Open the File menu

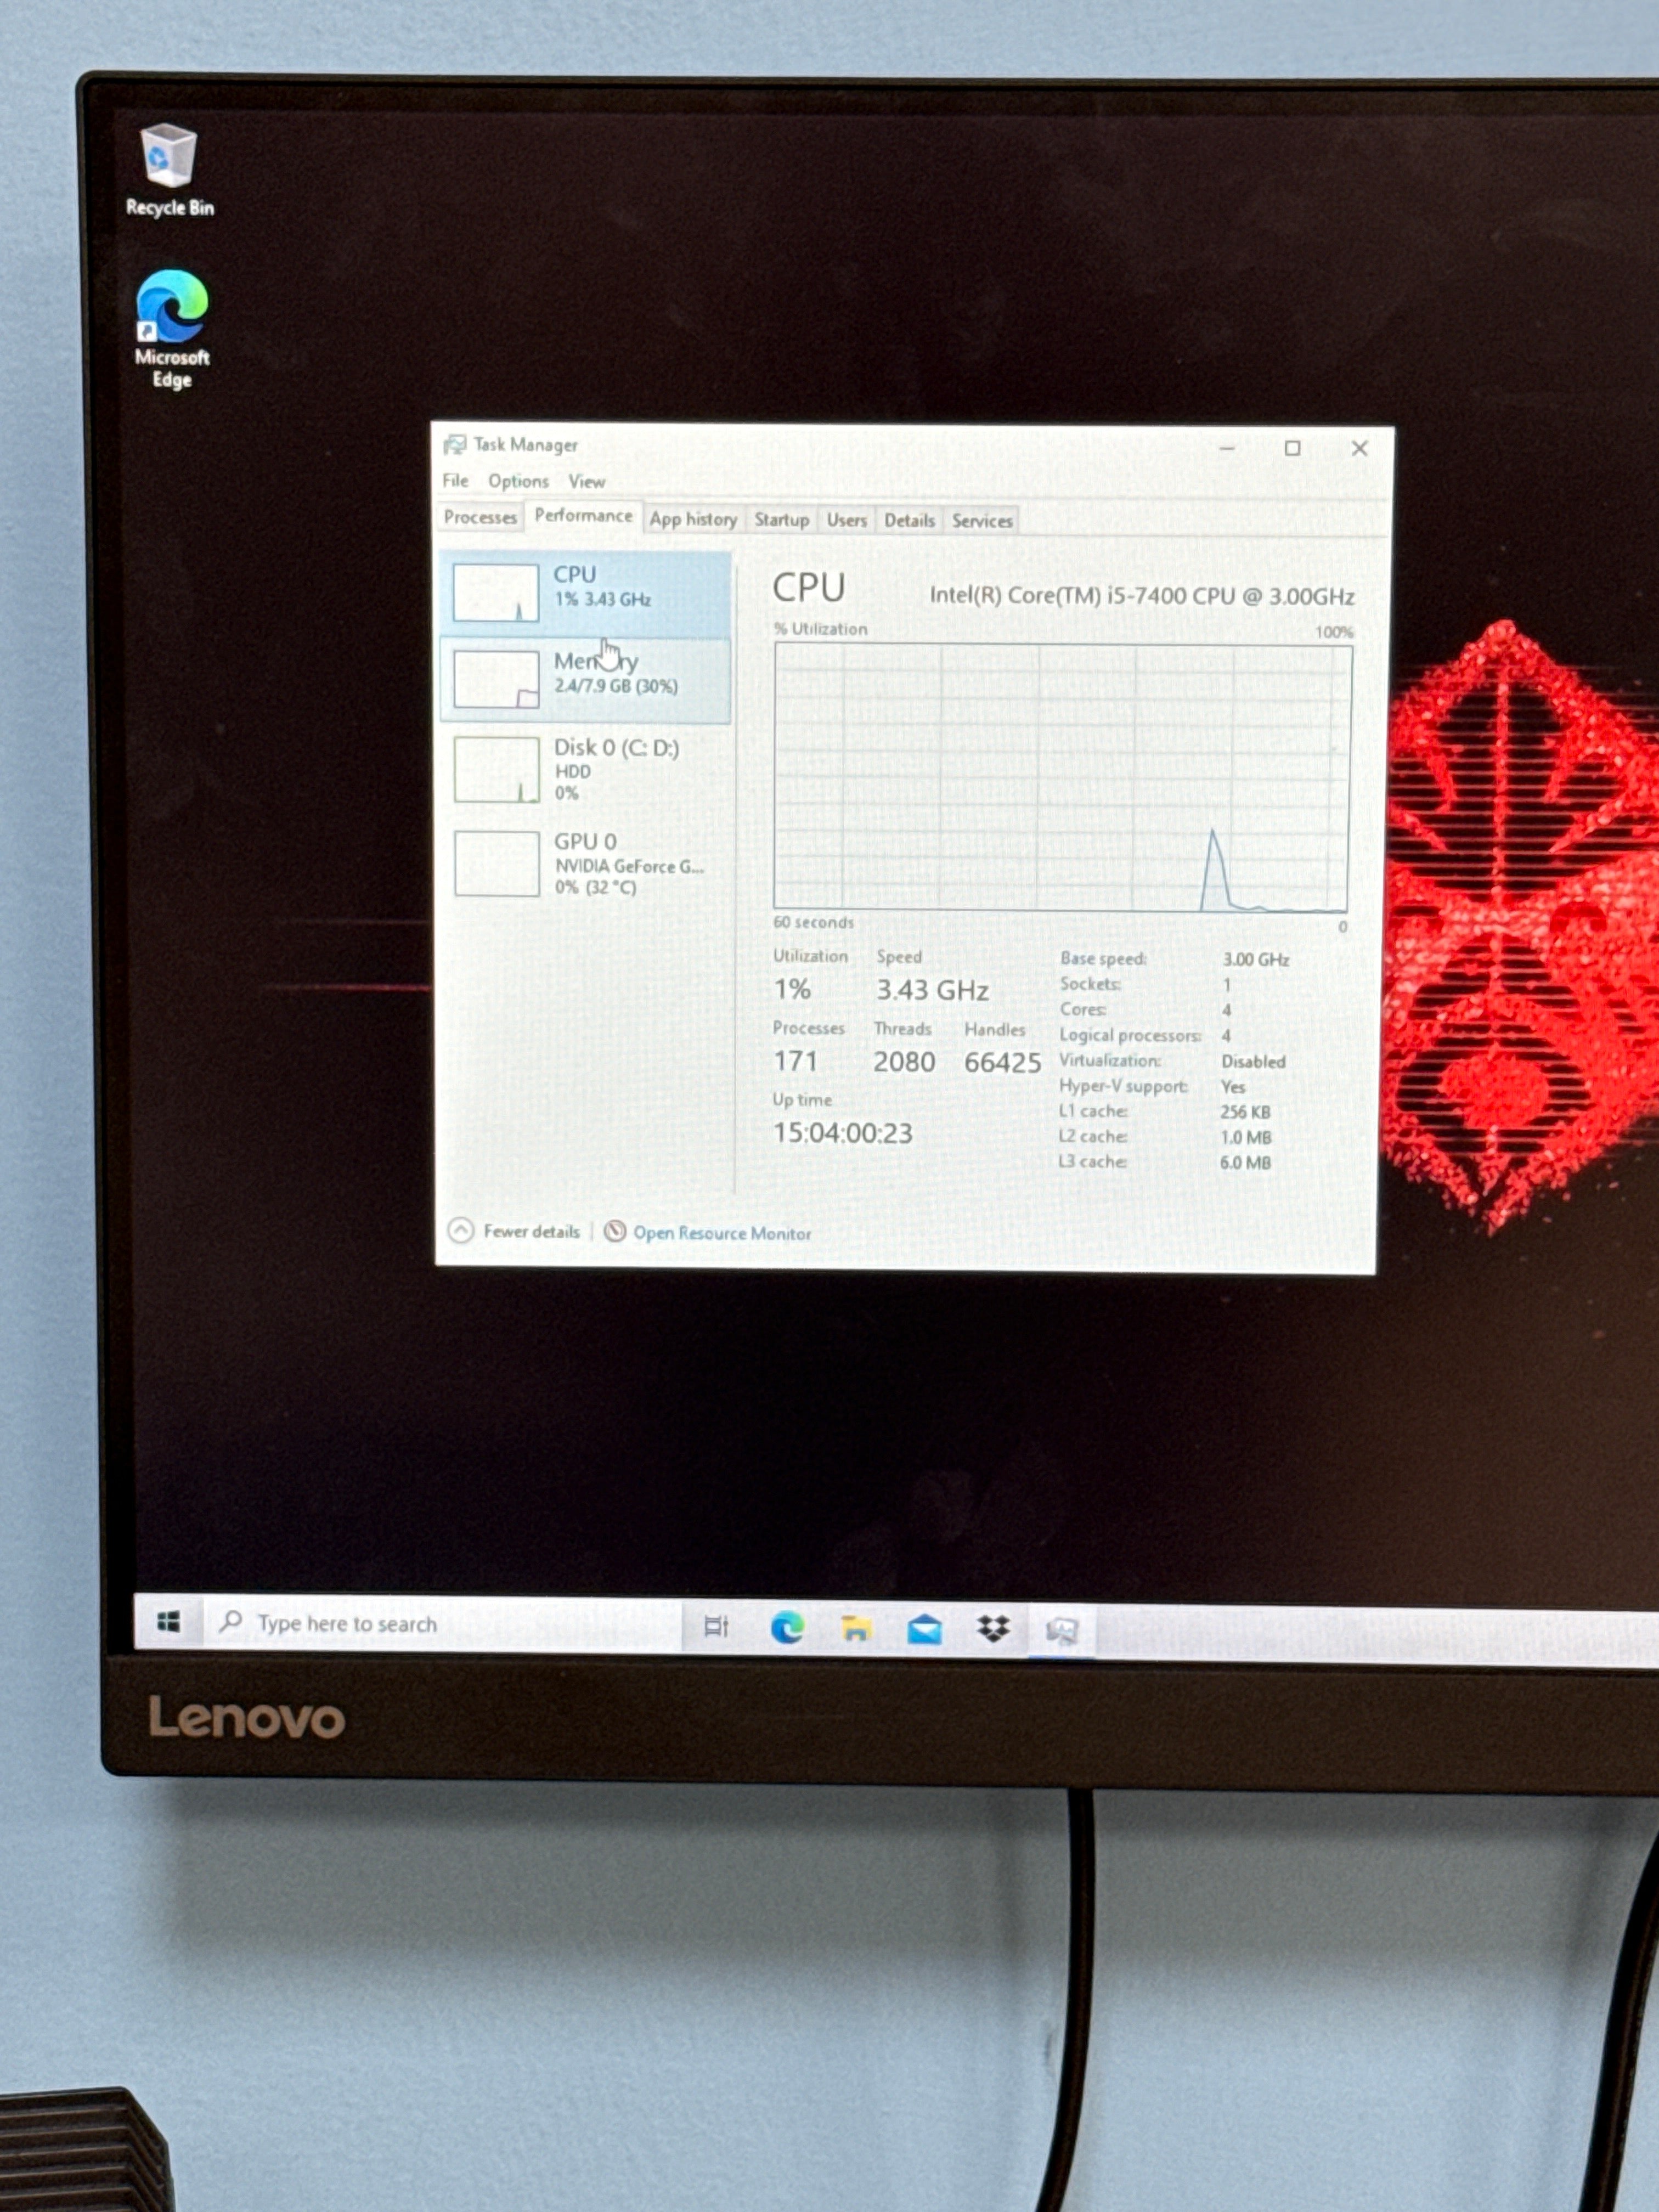455,481
